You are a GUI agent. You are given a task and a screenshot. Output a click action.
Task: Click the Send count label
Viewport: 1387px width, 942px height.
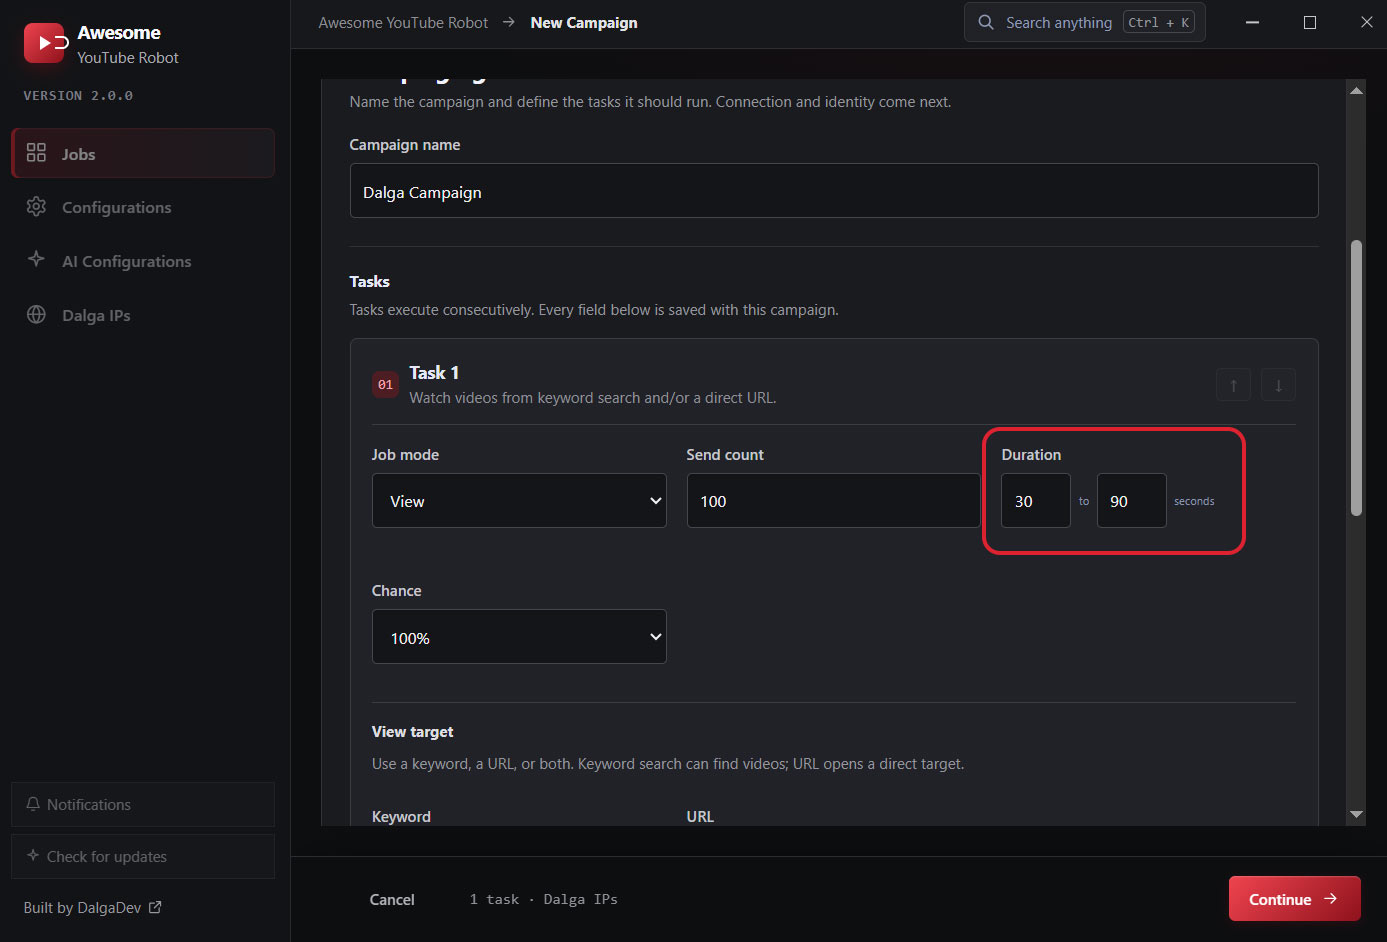click(x=725, y=455)
